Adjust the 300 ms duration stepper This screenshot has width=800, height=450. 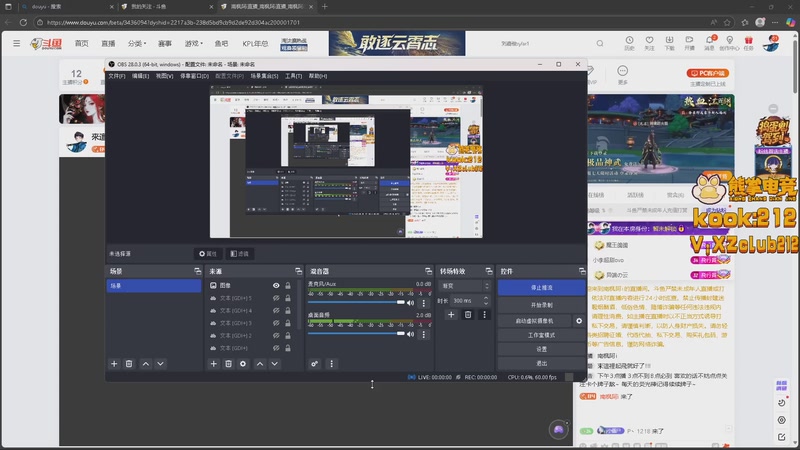pyautogui.click(x=486, y=301)
